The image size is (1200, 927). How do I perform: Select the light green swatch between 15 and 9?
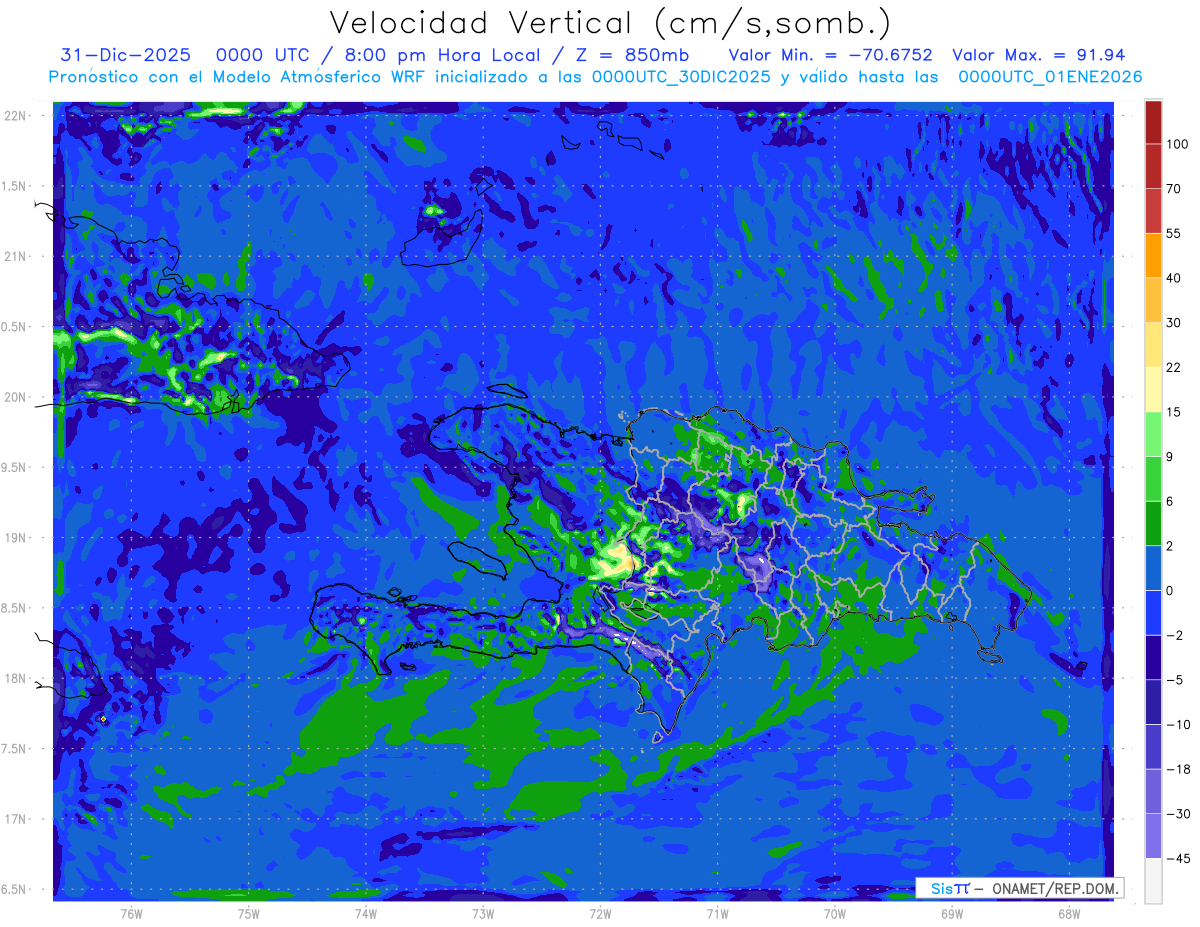point(1153,434)
